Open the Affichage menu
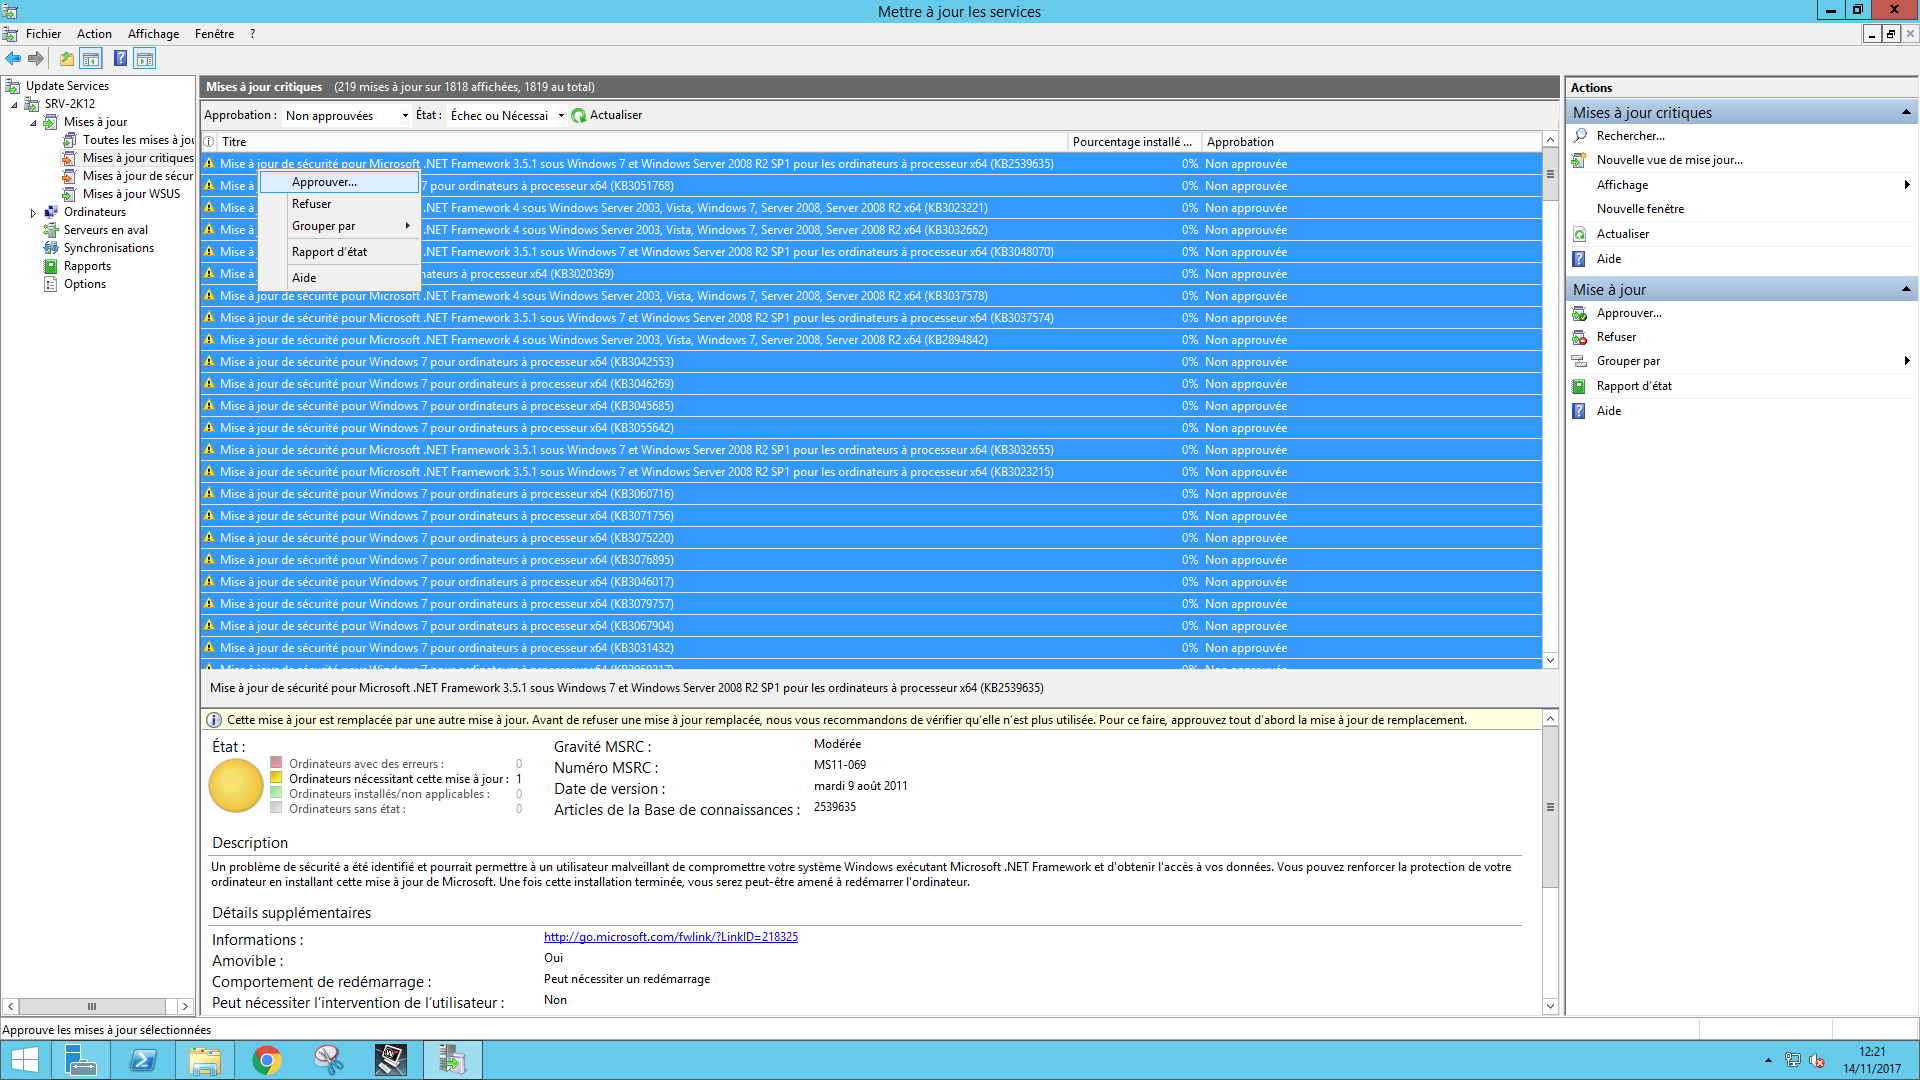The width and height of the screenshot is (1920, 1080). tap(153, 34)
